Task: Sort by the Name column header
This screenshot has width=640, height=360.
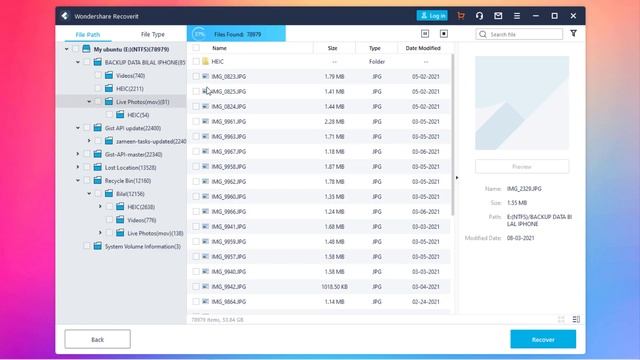Action: click(219, 48)
